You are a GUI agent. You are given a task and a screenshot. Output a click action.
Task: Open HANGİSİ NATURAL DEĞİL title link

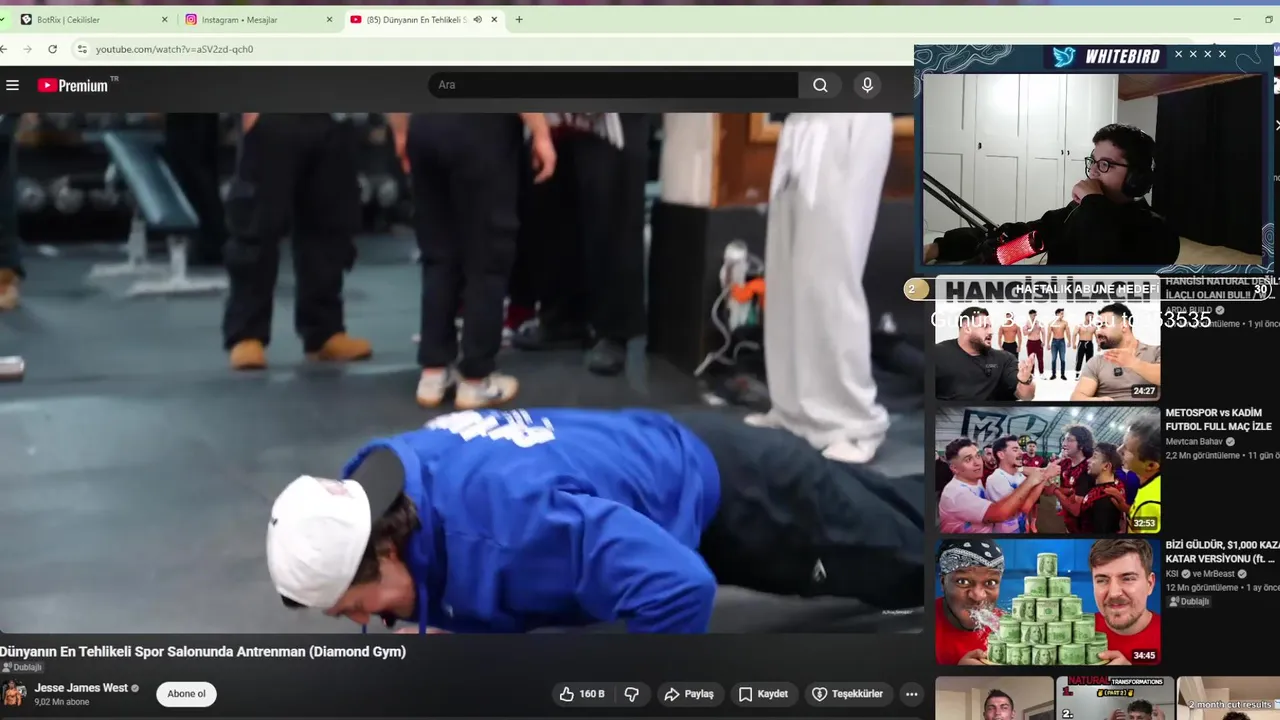tap(1222, 288)
